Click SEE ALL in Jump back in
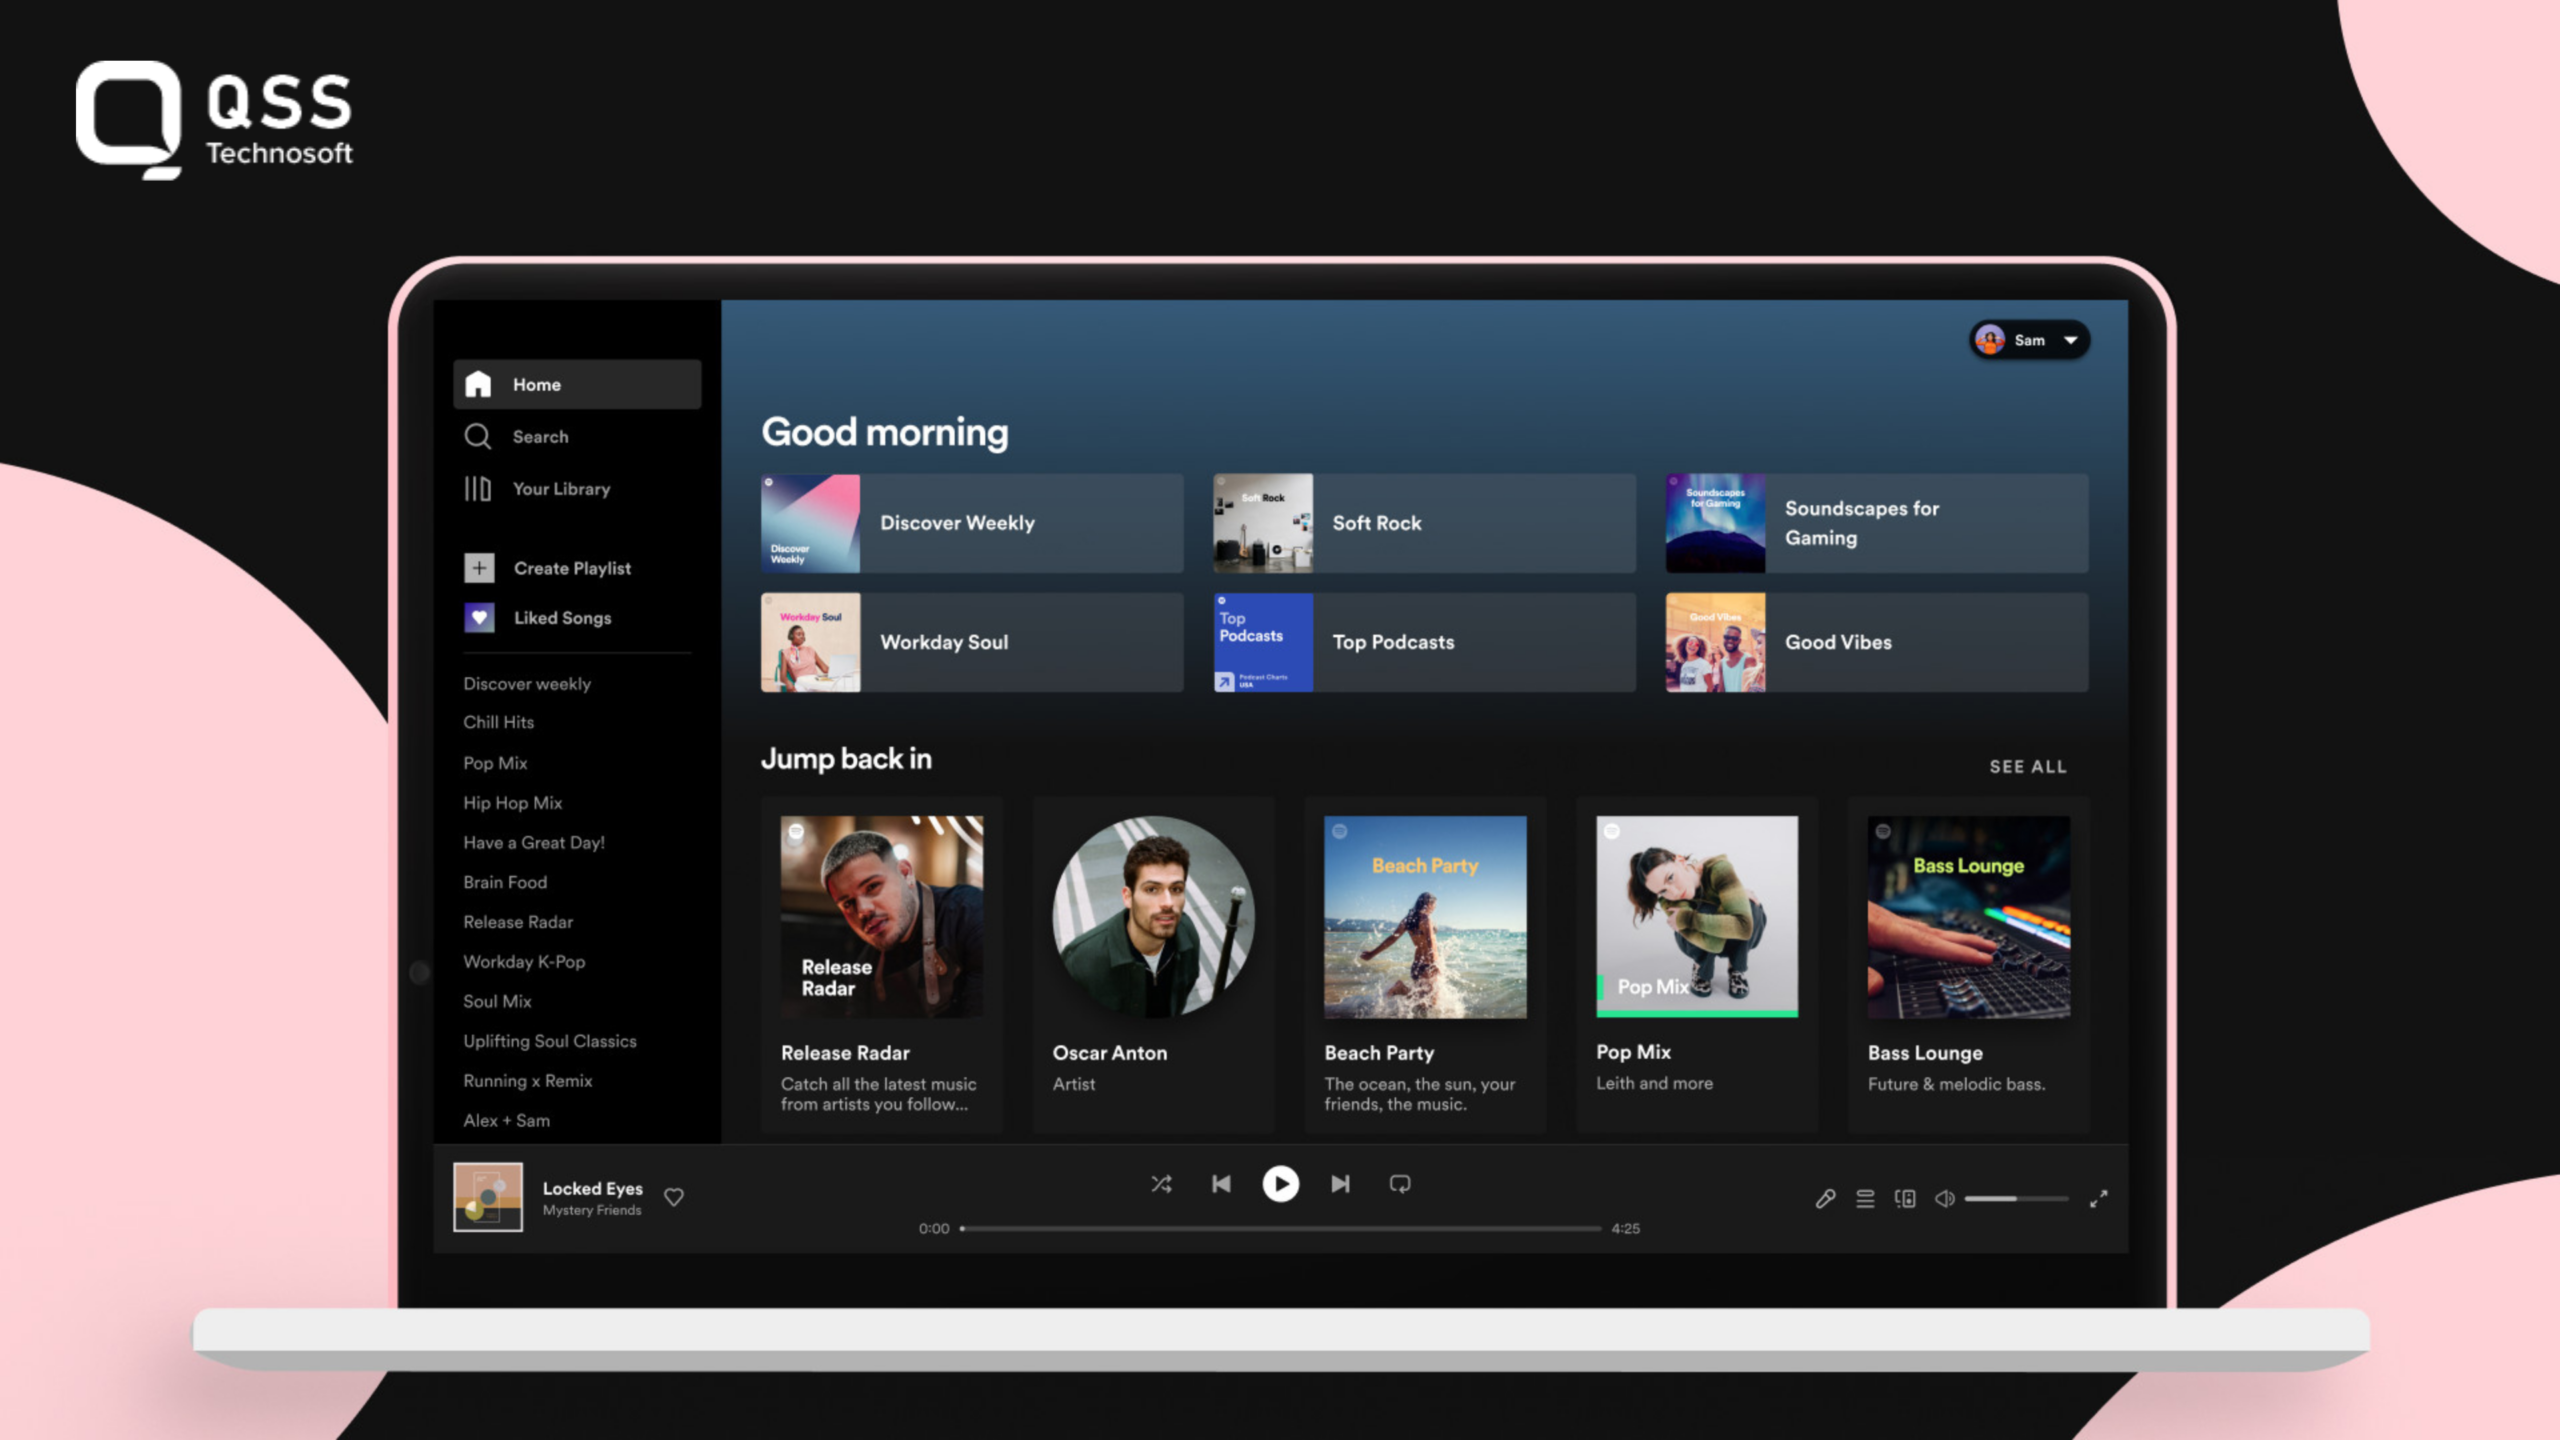Screen dimensions: 2560x1440 click(2027, 766)
